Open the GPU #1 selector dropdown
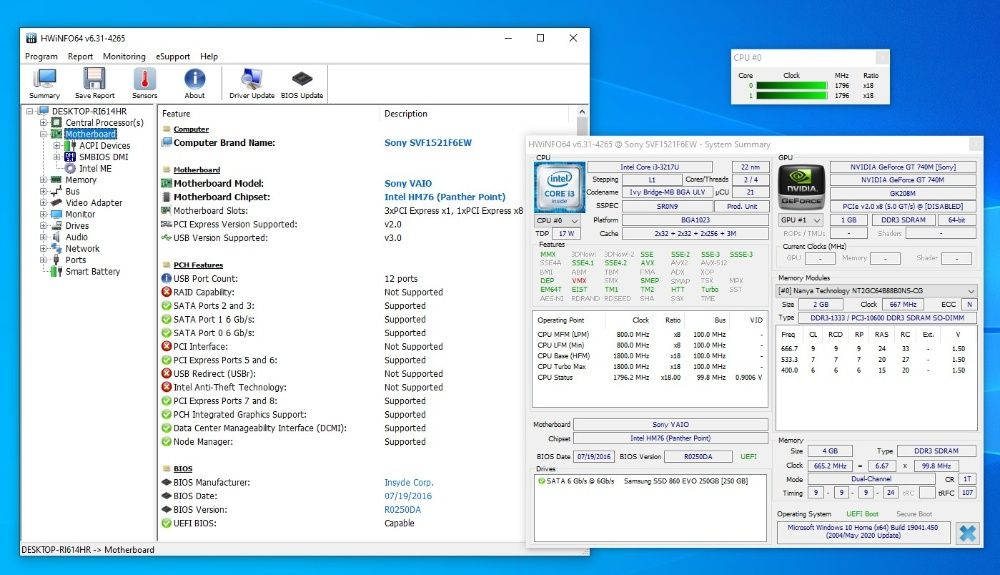Image resolution: width=1000 pixels, height=575 pixels. point(801,220)
